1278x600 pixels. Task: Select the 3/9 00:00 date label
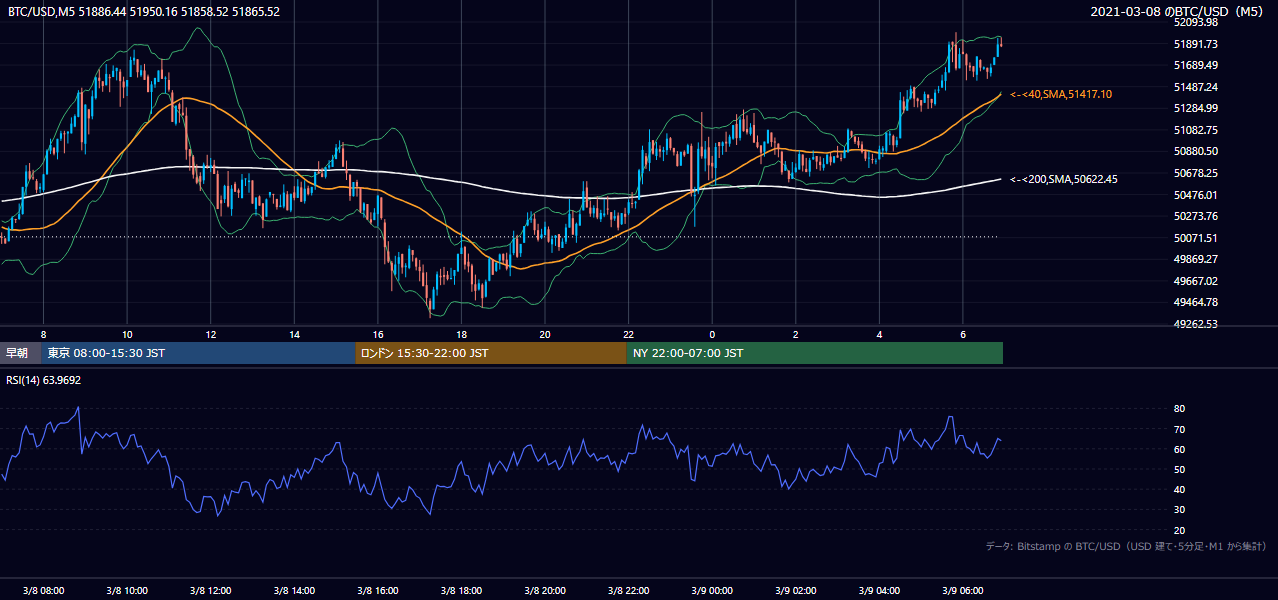(712, 591)
